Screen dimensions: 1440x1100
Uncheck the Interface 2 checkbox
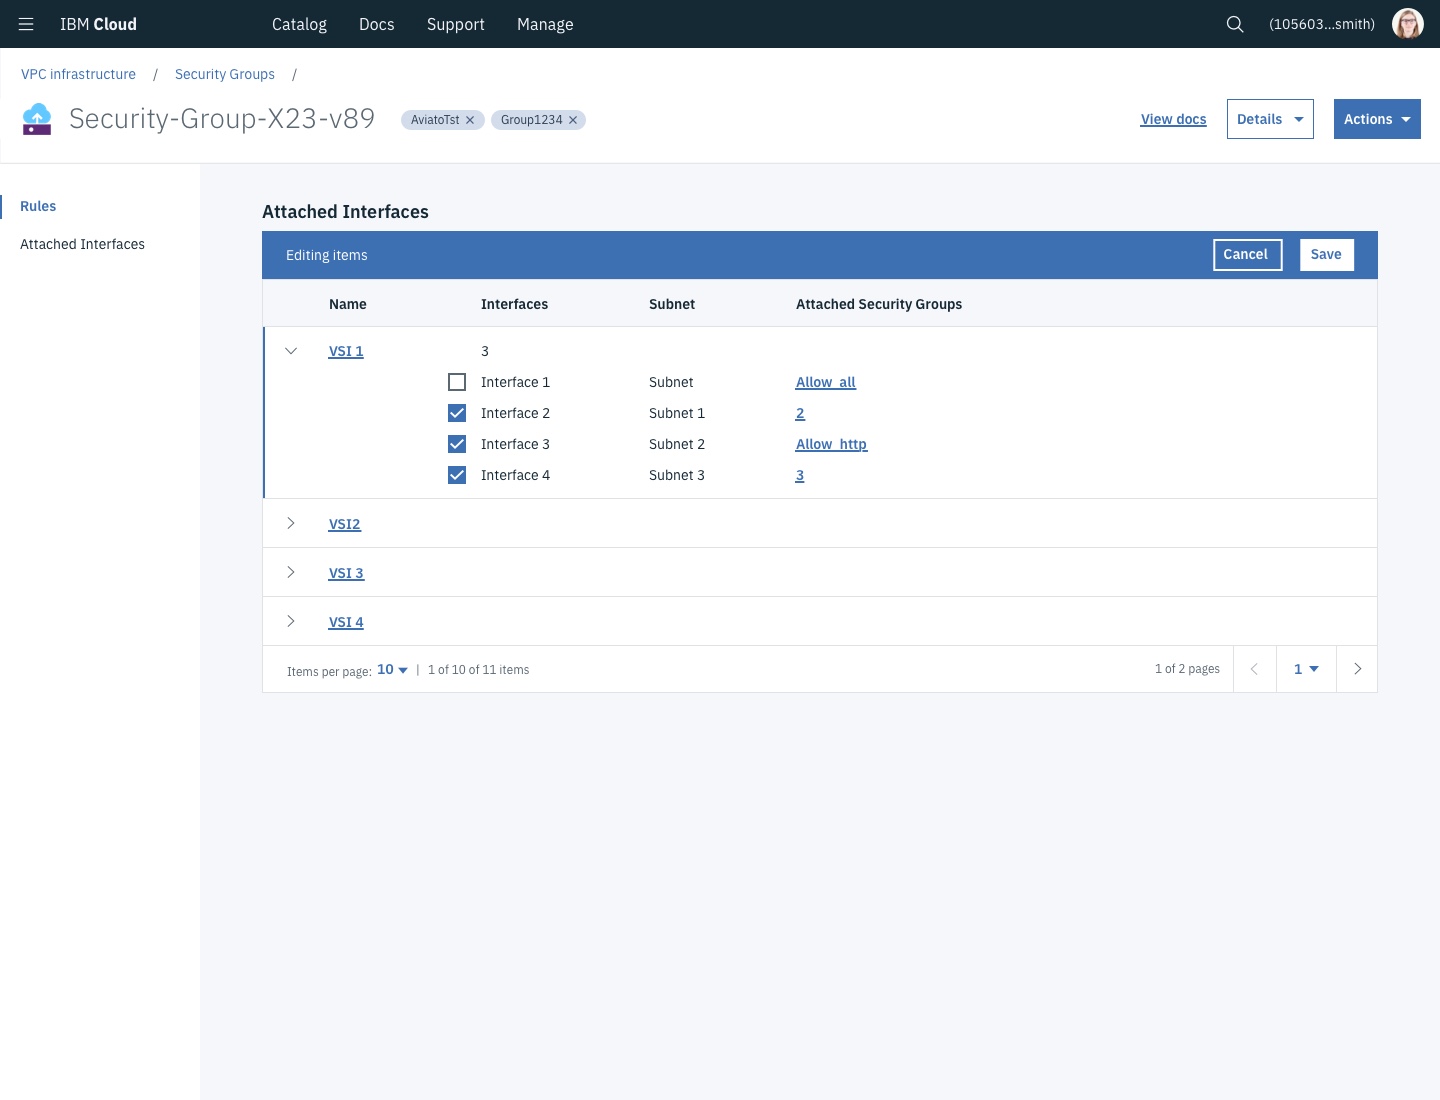(457, 413)
